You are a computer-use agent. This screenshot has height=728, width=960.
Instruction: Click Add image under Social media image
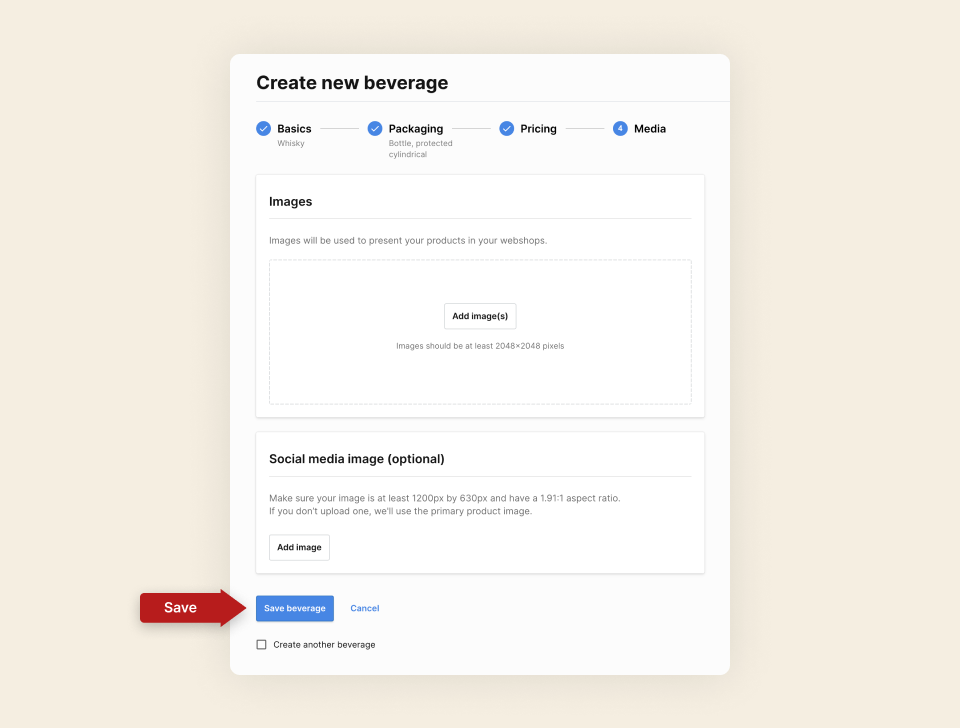click(x=298, y=547)
